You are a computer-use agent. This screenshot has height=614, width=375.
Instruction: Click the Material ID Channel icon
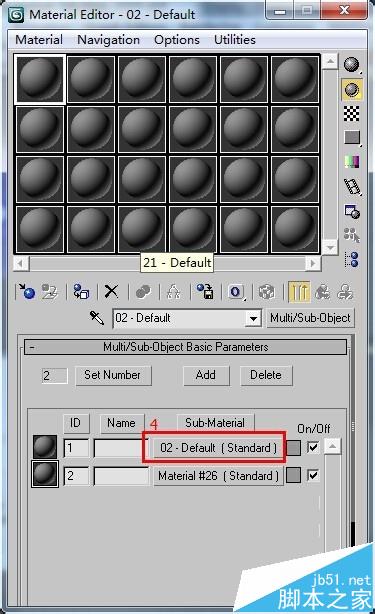236,292
